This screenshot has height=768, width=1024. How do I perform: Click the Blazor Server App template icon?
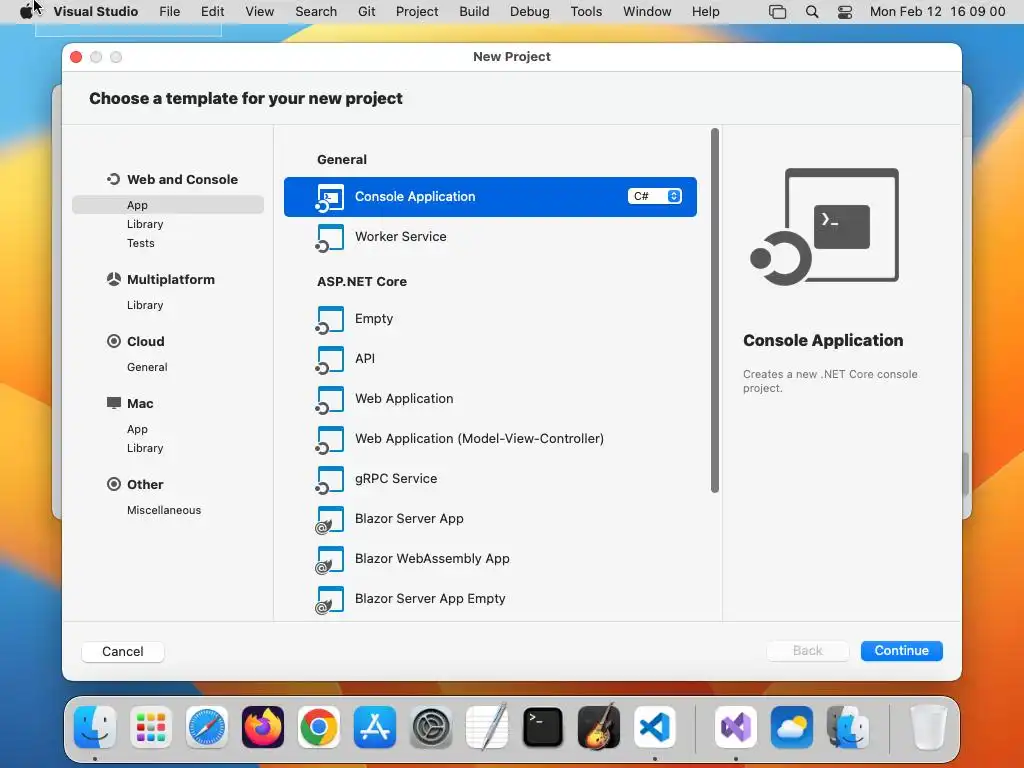pos(330,520)
